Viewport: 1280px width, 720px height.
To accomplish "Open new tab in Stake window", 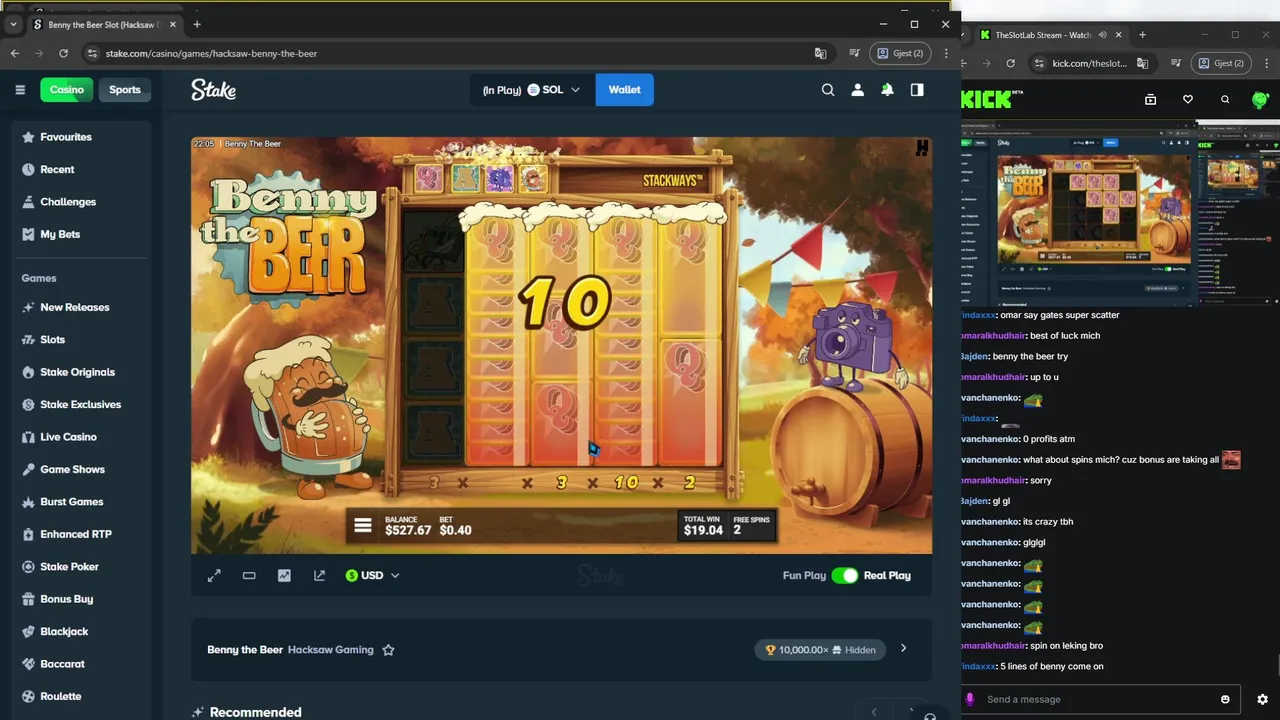I will coord(197,24).
